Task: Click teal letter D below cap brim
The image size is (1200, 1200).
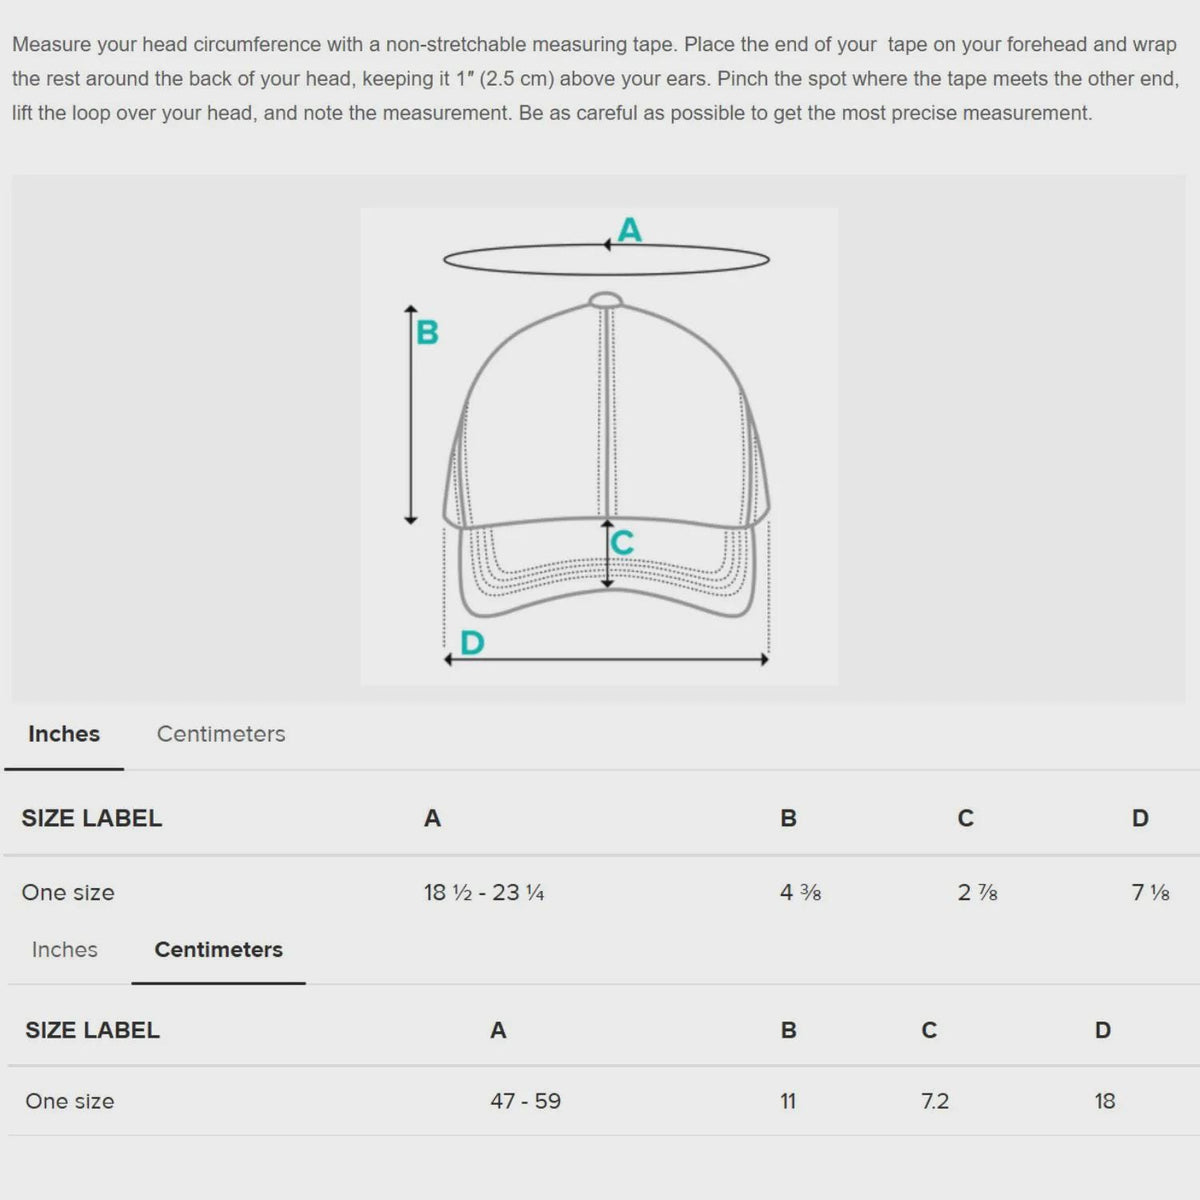Action: pos(472,642)
